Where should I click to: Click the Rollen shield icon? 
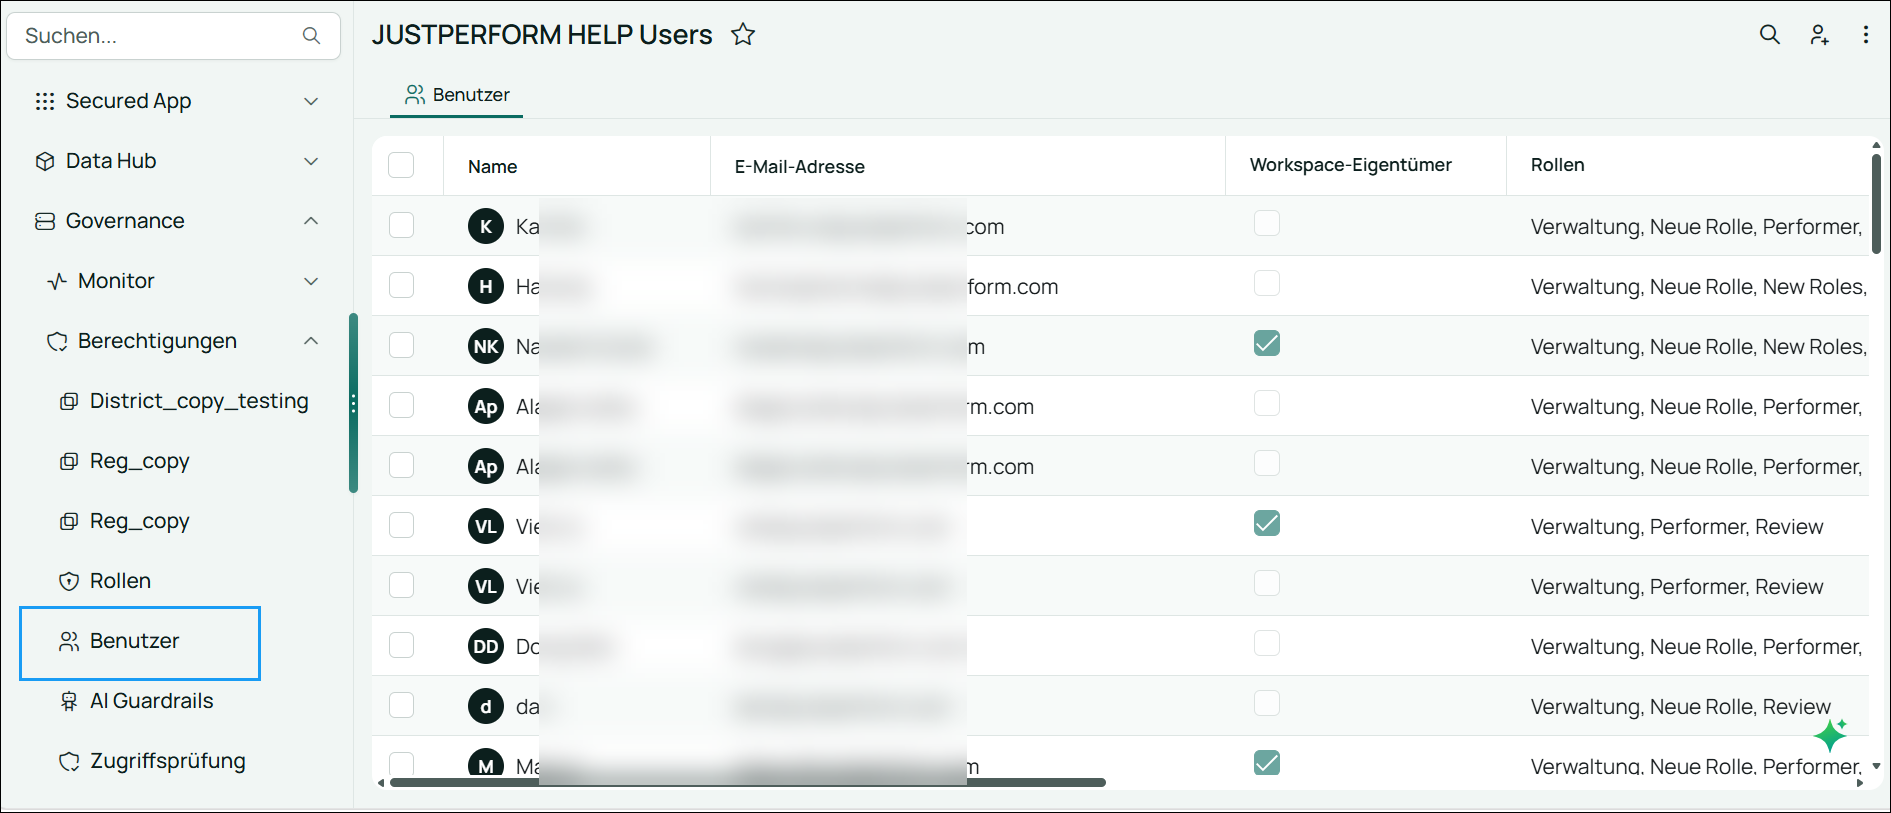69,581
